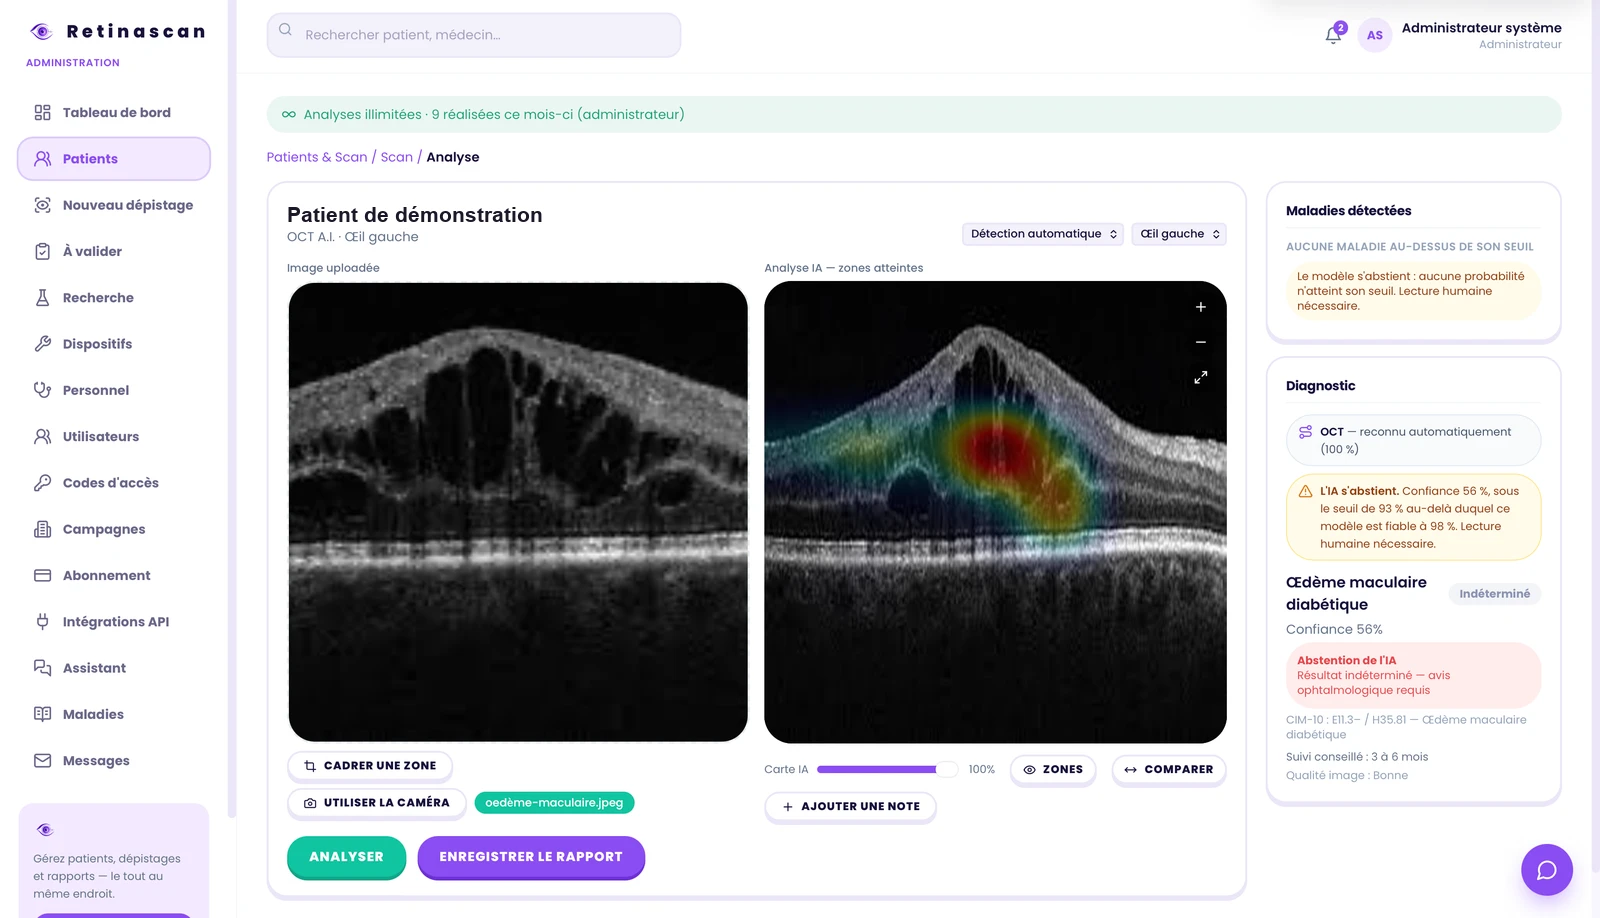Click the patient search field
The image size is (1600, 918).
click(x=474, y=35)
